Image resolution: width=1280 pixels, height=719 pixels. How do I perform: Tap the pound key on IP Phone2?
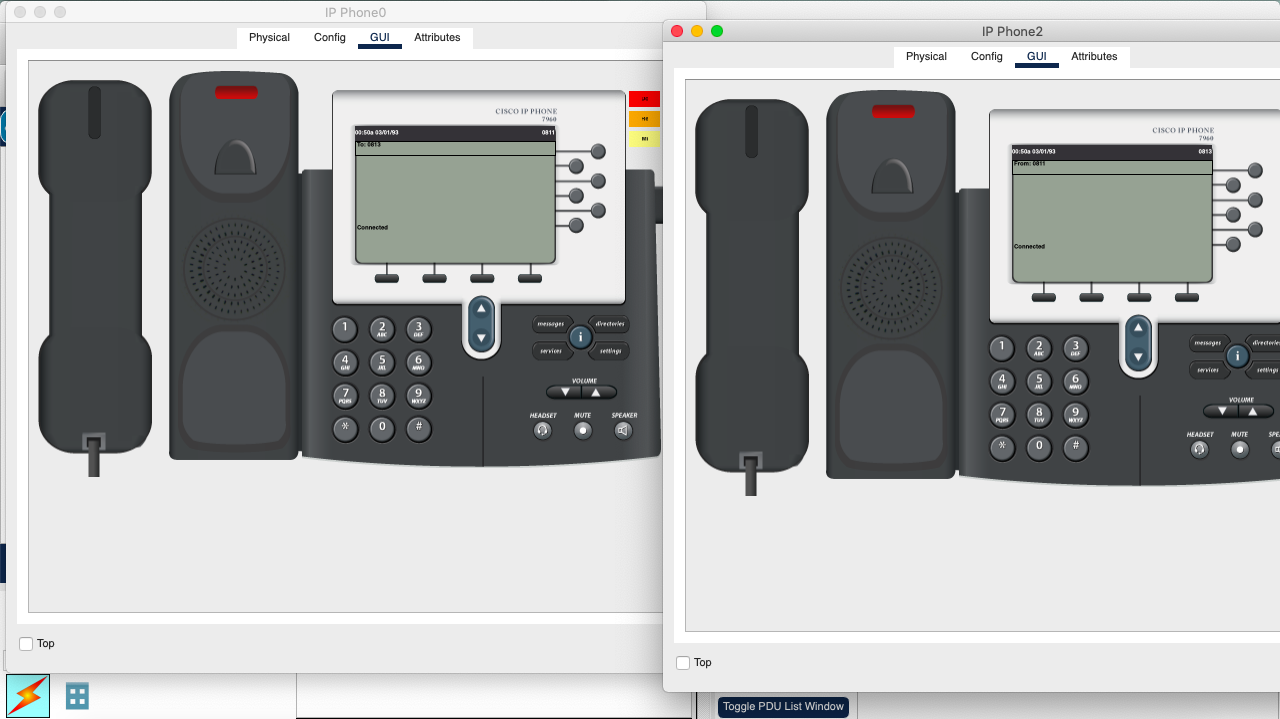coord(1075,447)
